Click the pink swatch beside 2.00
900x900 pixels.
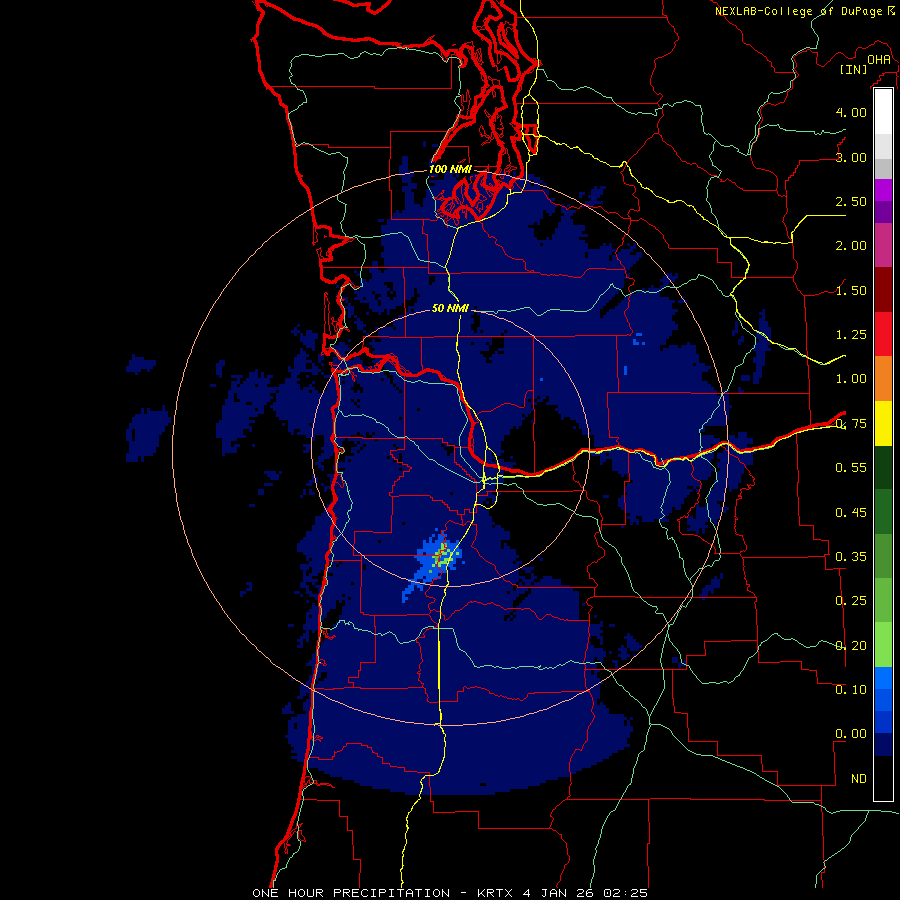(x=883, y=245)
